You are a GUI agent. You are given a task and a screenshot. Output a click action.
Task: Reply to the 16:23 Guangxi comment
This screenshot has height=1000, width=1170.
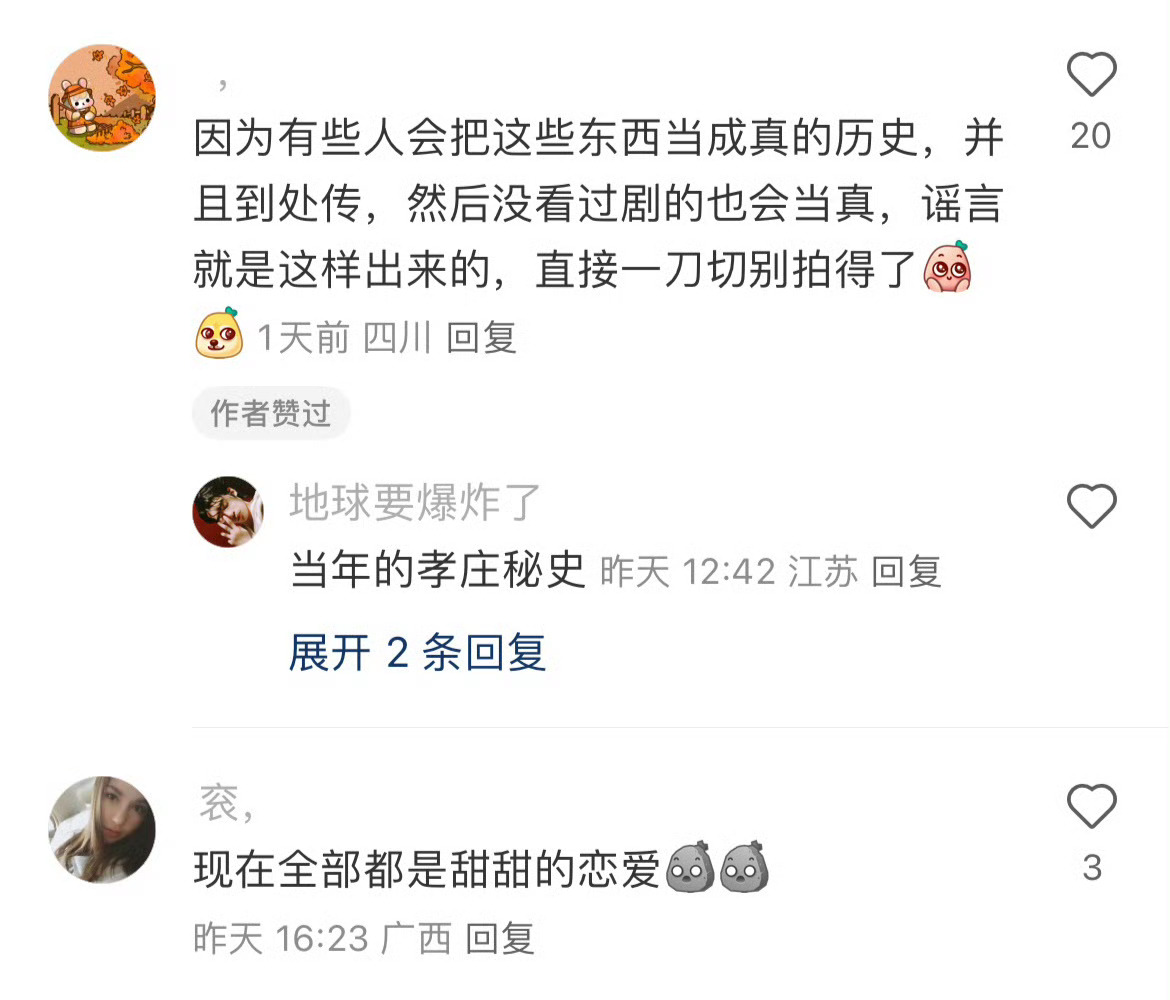point(500,938)
